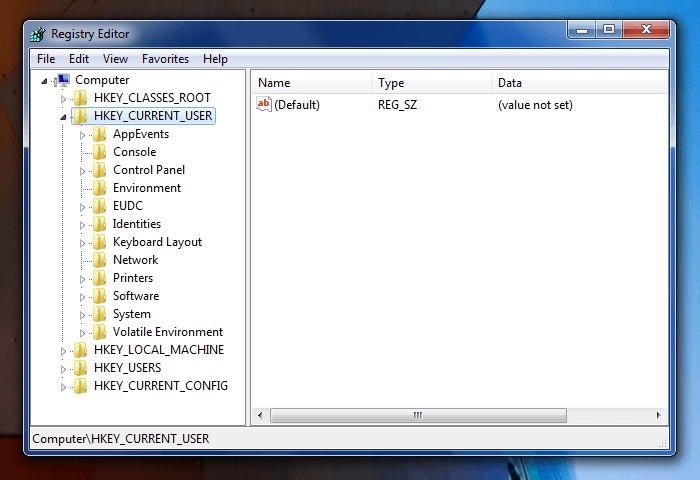This screenshot has height=480, width=700.
Task: Collapse HKEY_CURRENT_USER with its arrow
Action: coord(63,117)
